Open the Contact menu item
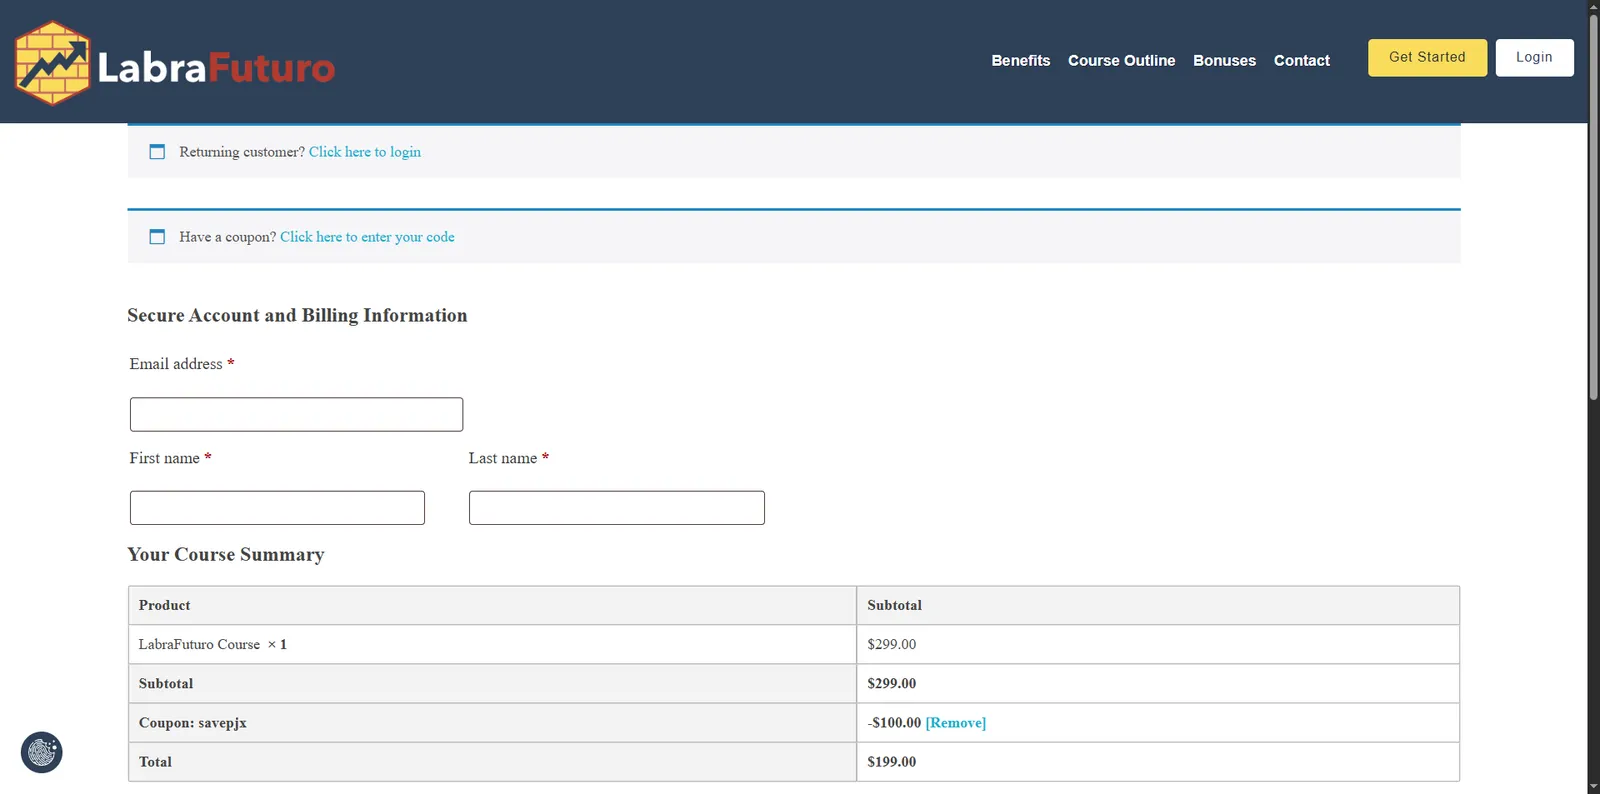Screen dimensions: 1600x794 pos(1301,61)
